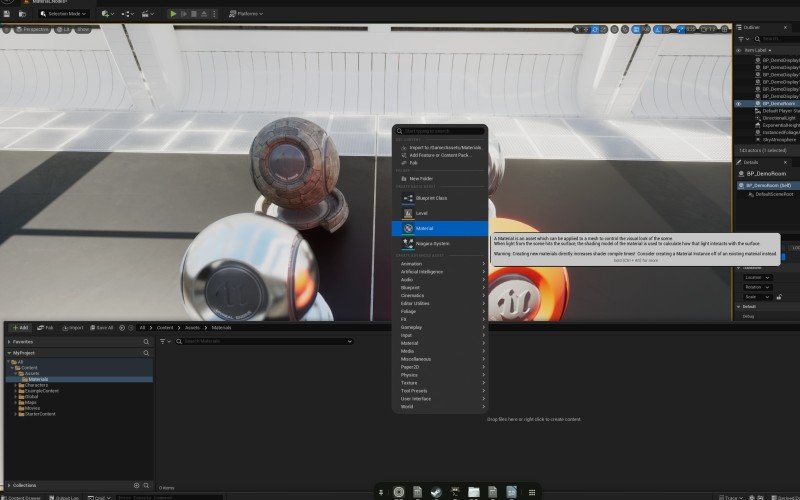Open the play options three-dot menu
800x500 pixels.
pyautogui.click(x=214, y=14)
